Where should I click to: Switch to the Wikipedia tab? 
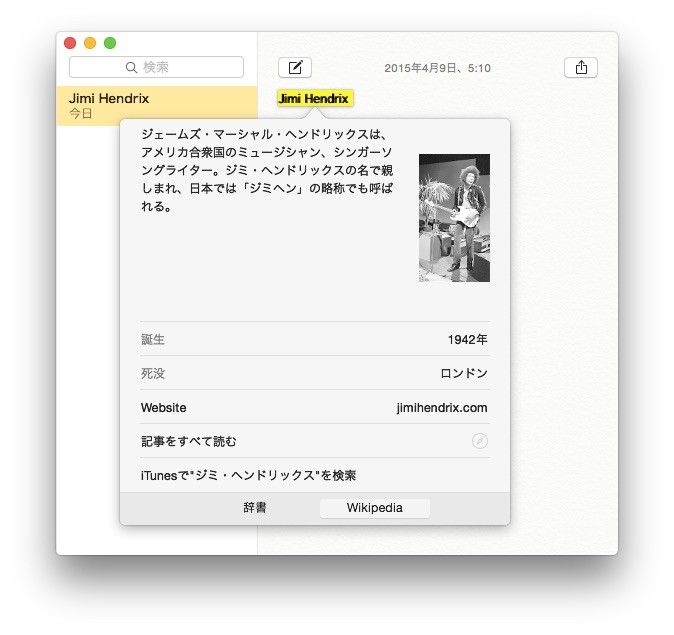pos(375,508)
